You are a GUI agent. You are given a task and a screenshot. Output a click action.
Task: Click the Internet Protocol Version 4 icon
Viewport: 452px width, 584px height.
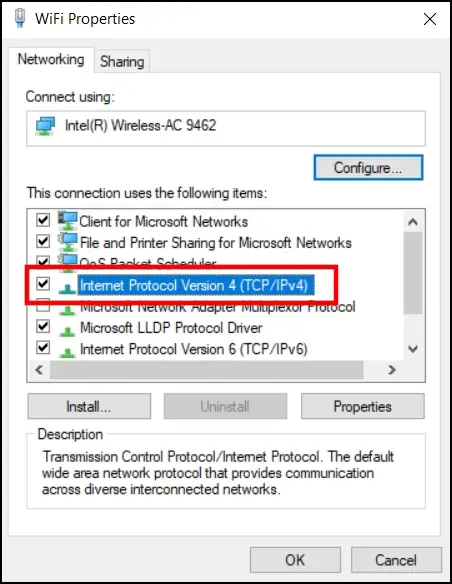[x=67, y=288]
